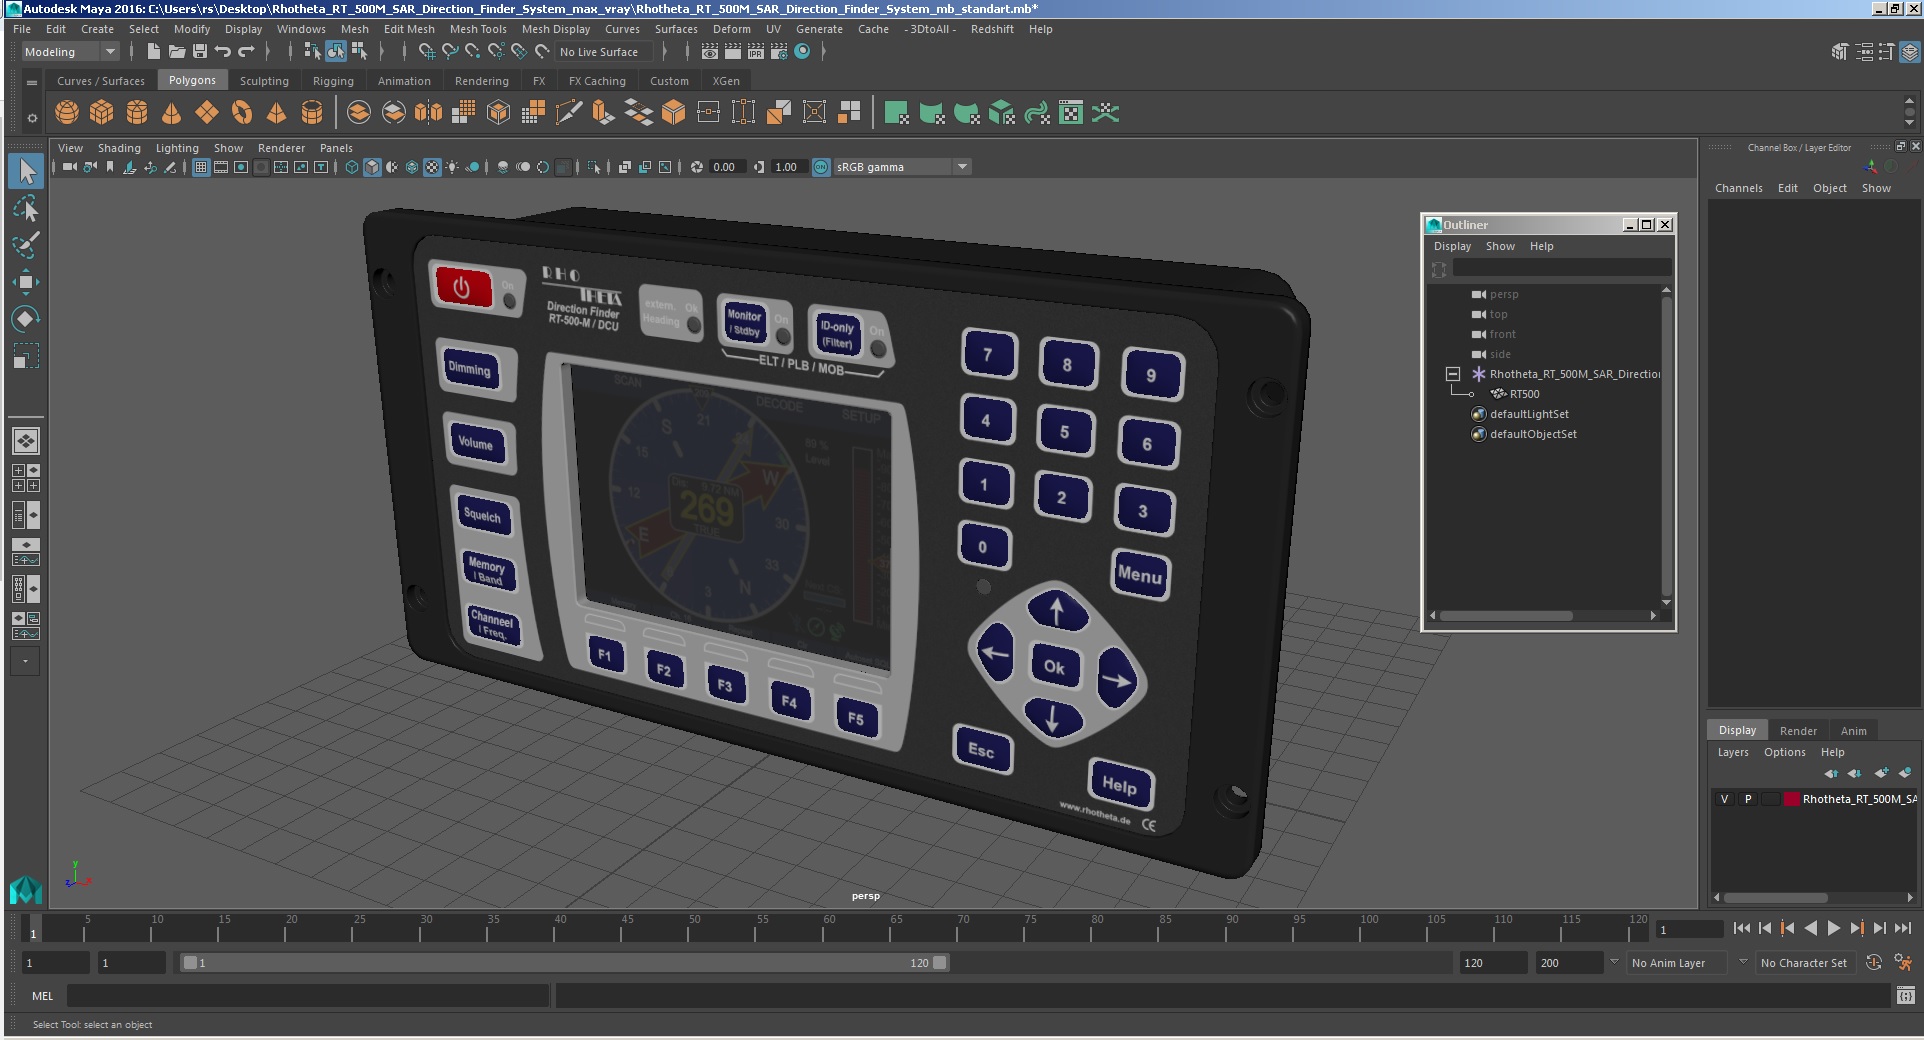Choose the Rotate tool in toolbox
This screenshot has width=1924, height=1040.
point(26,319)
